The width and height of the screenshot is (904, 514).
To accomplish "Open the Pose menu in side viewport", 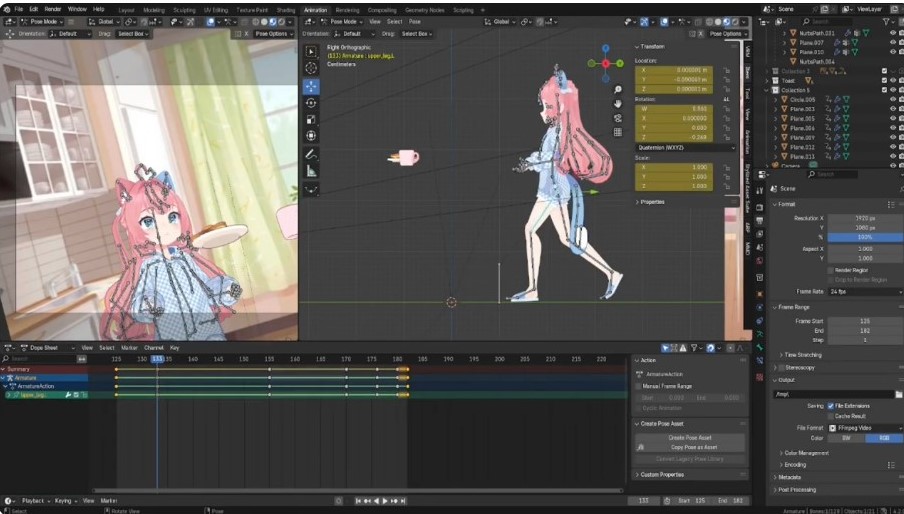I will pyautogui.click(x=415, y=22).
